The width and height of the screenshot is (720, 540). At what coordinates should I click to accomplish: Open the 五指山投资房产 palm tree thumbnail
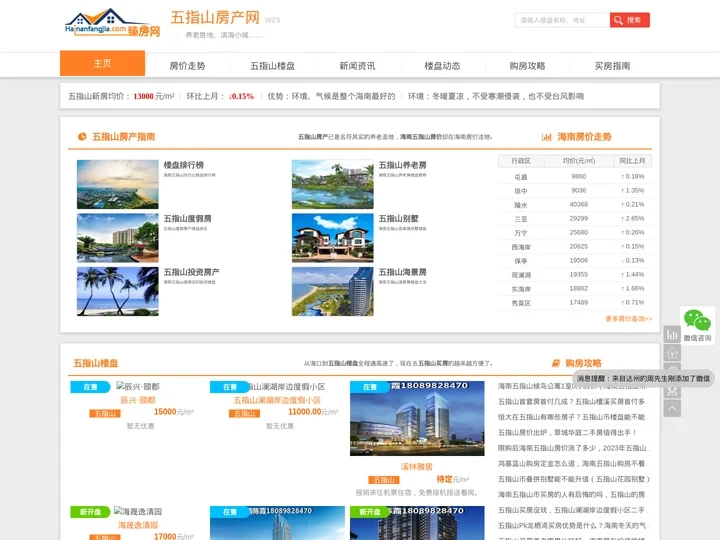[118, 292]
